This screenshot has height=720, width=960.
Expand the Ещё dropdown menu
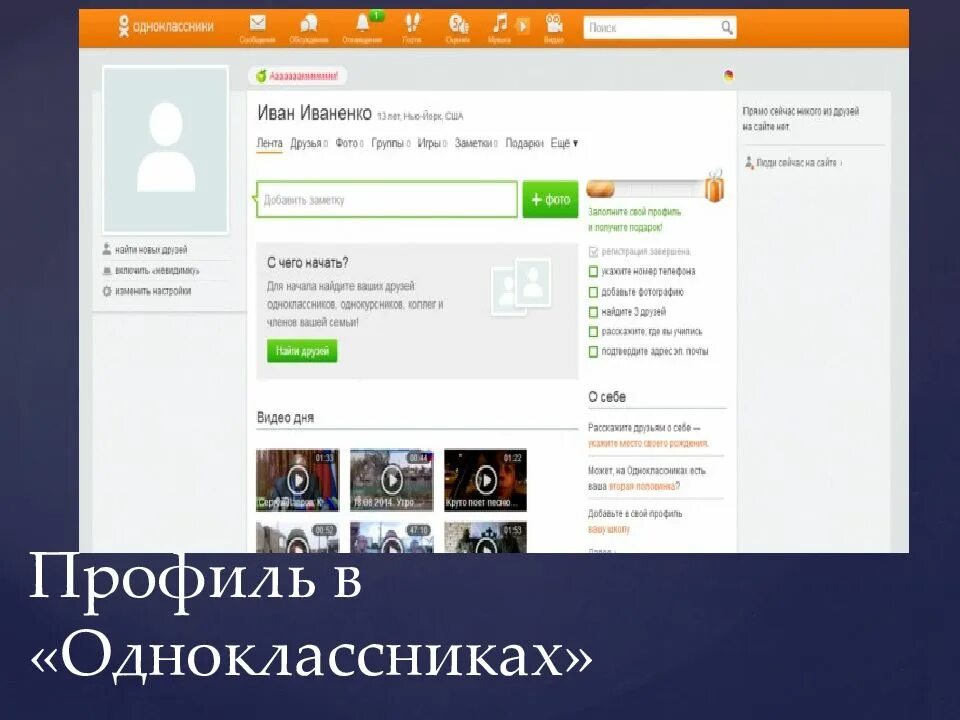(564, 143)
